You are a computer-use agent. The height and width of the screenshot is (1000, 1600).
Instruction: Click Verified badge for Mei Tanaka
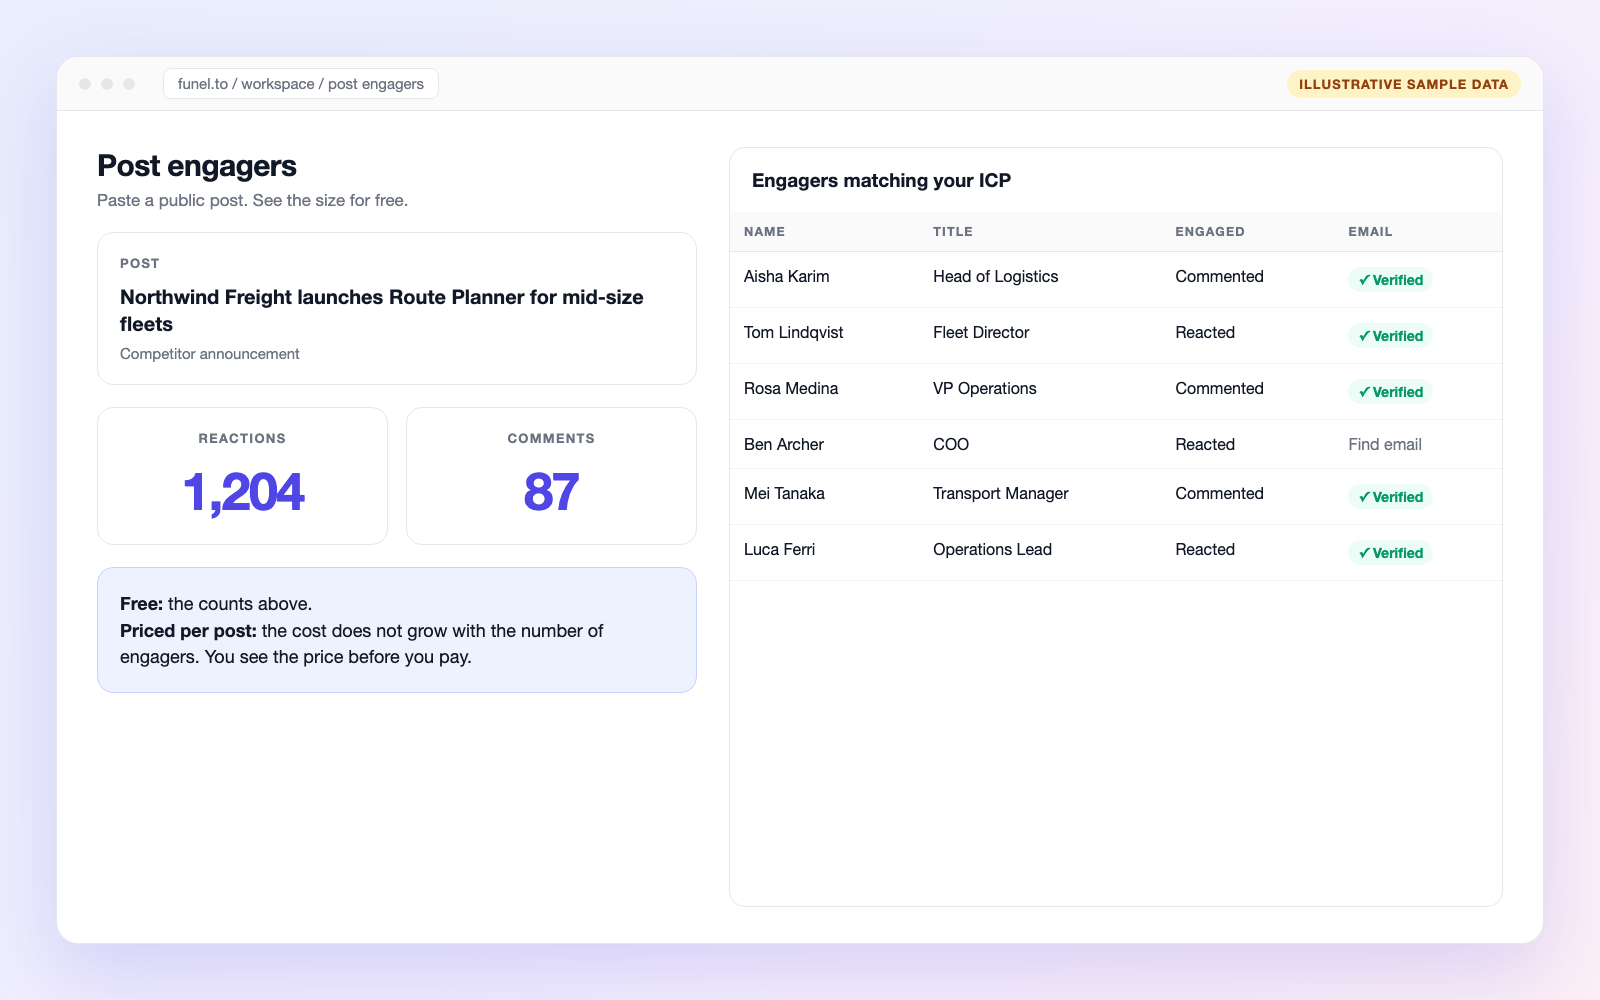(x=1390, y=497)
